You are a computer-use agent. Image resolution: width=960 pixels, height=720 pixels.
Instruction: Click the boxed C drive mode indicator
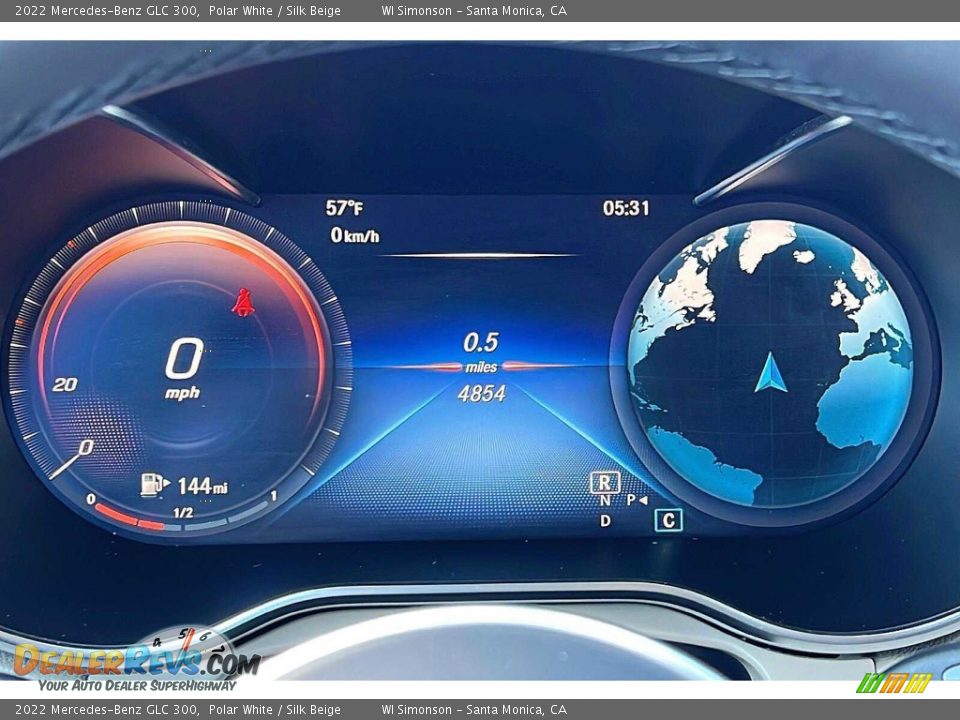tap(668, 520)
